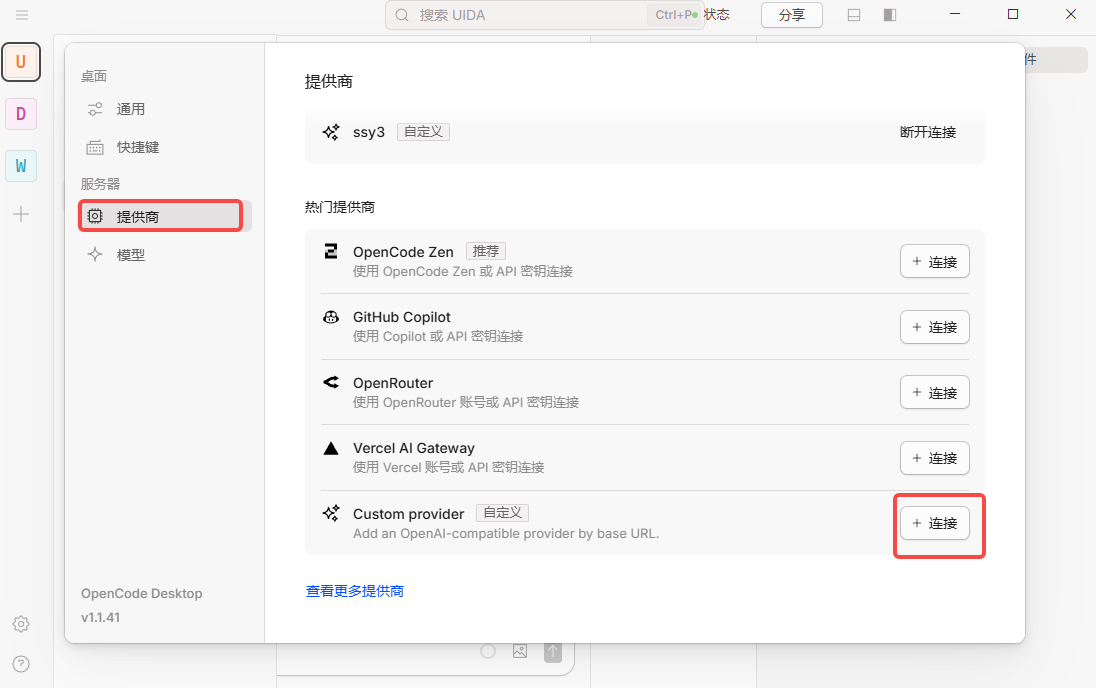Click the Vercel AI Gateway name text
This screenshot has width=1096, height=688.
click(x=414, y=448)
